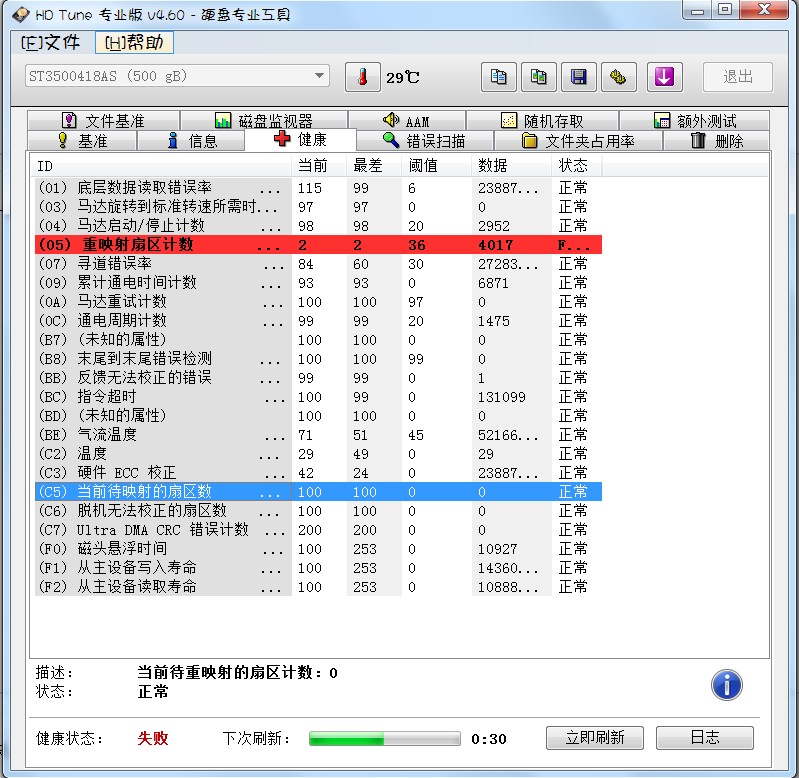Select highlighted row (C5) 当前待映射的扇区数
This screenshot has height=778, width=799.
318,492
